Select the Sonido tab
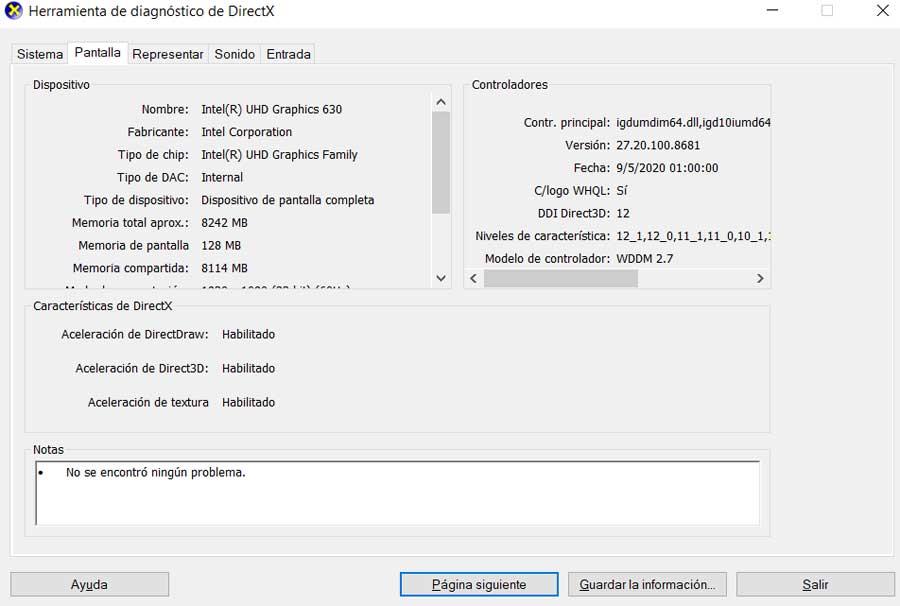The height and width of the screenshot is (606, 900). [234, 54]
